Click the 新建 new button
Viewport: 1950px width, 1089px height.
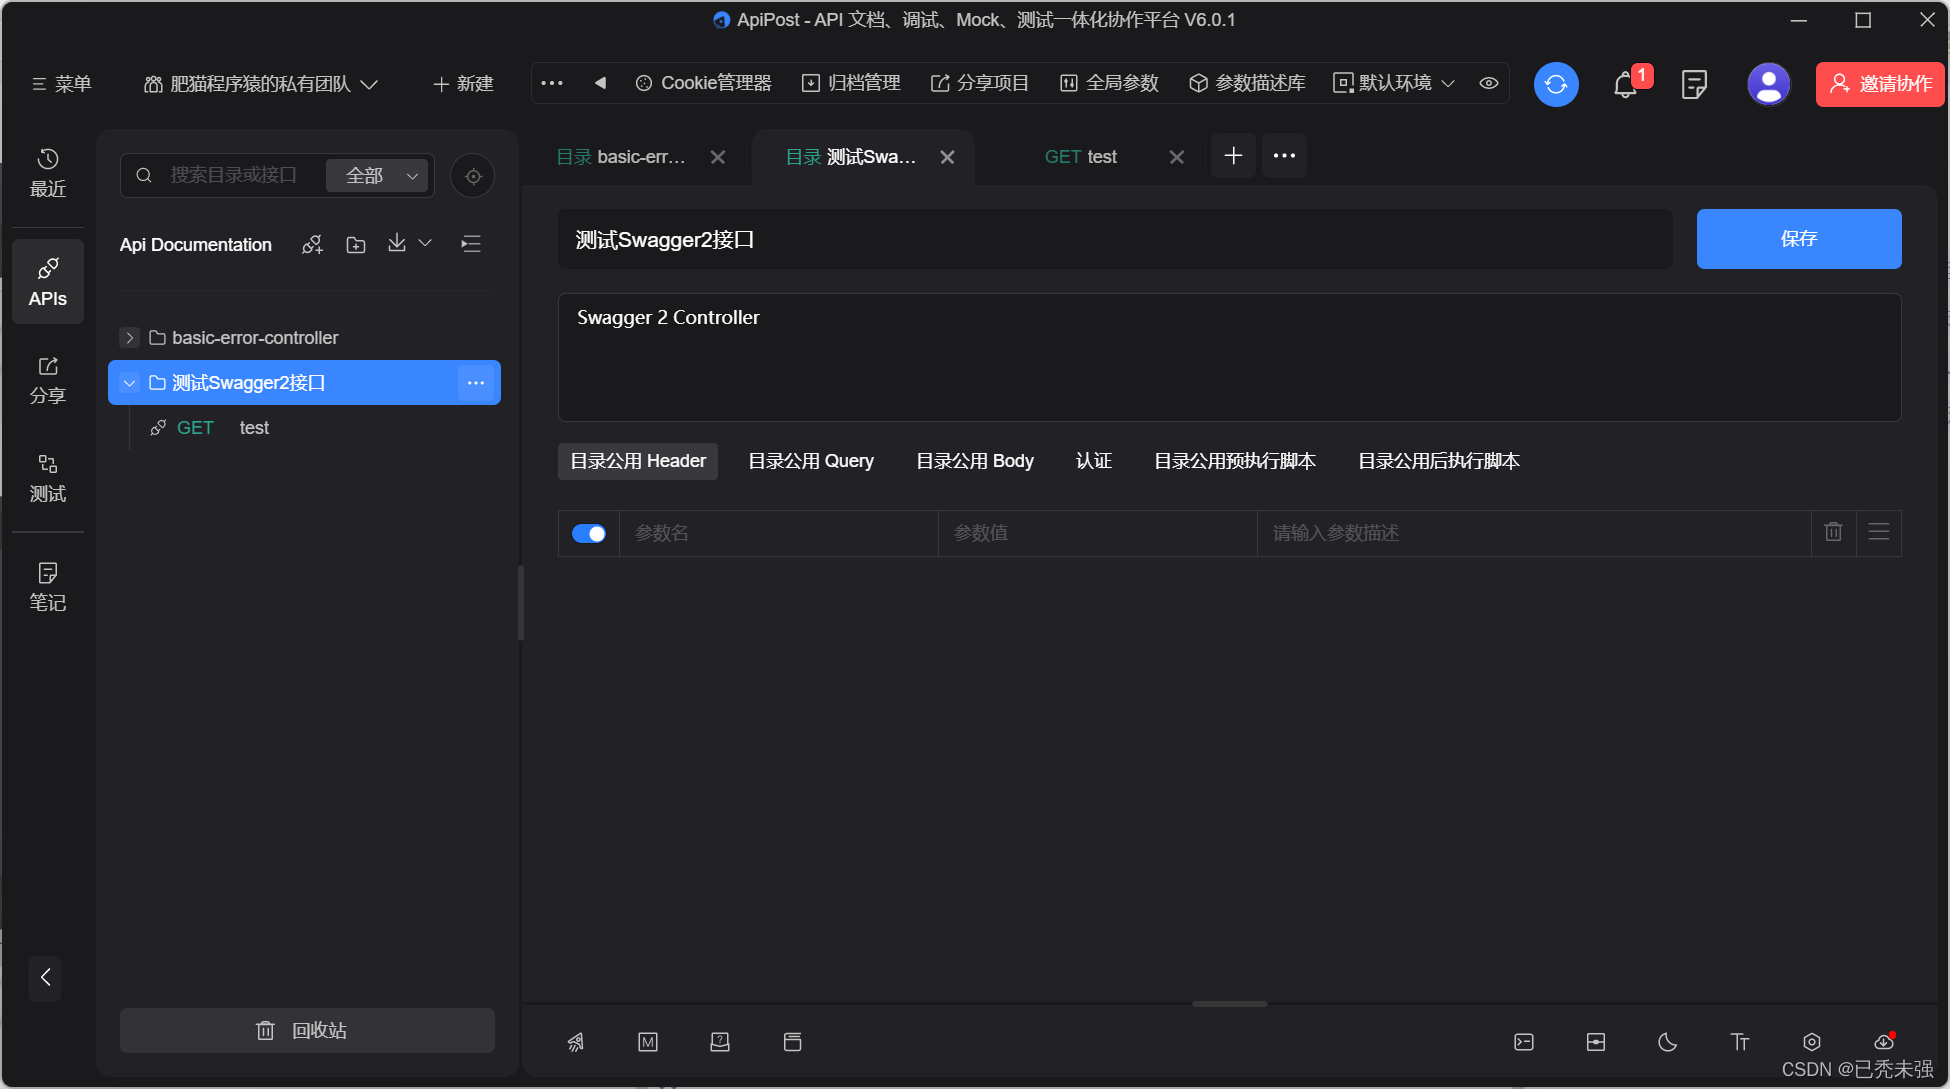coord(464,84)
